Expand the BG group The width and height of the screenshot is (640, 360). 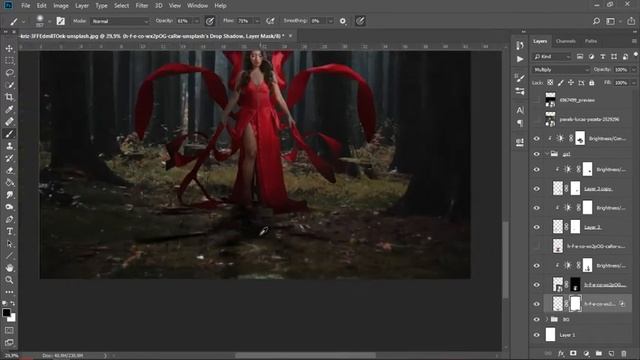[547, 320]
